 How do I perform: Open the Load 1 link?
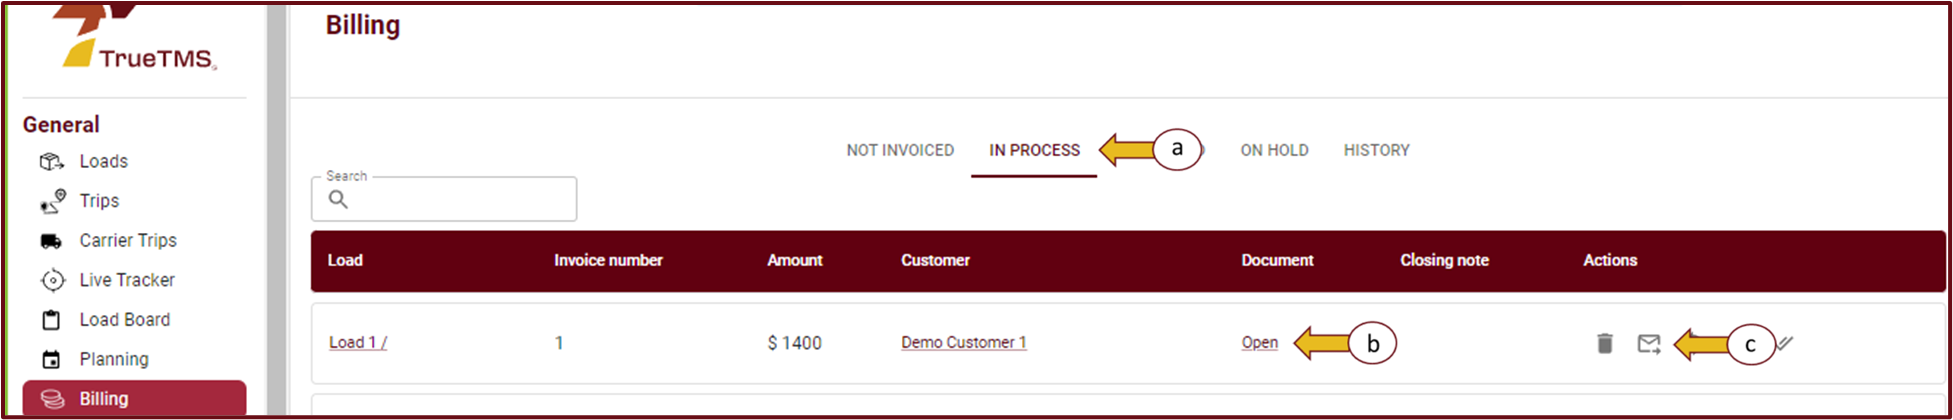[x=357, y=342]
